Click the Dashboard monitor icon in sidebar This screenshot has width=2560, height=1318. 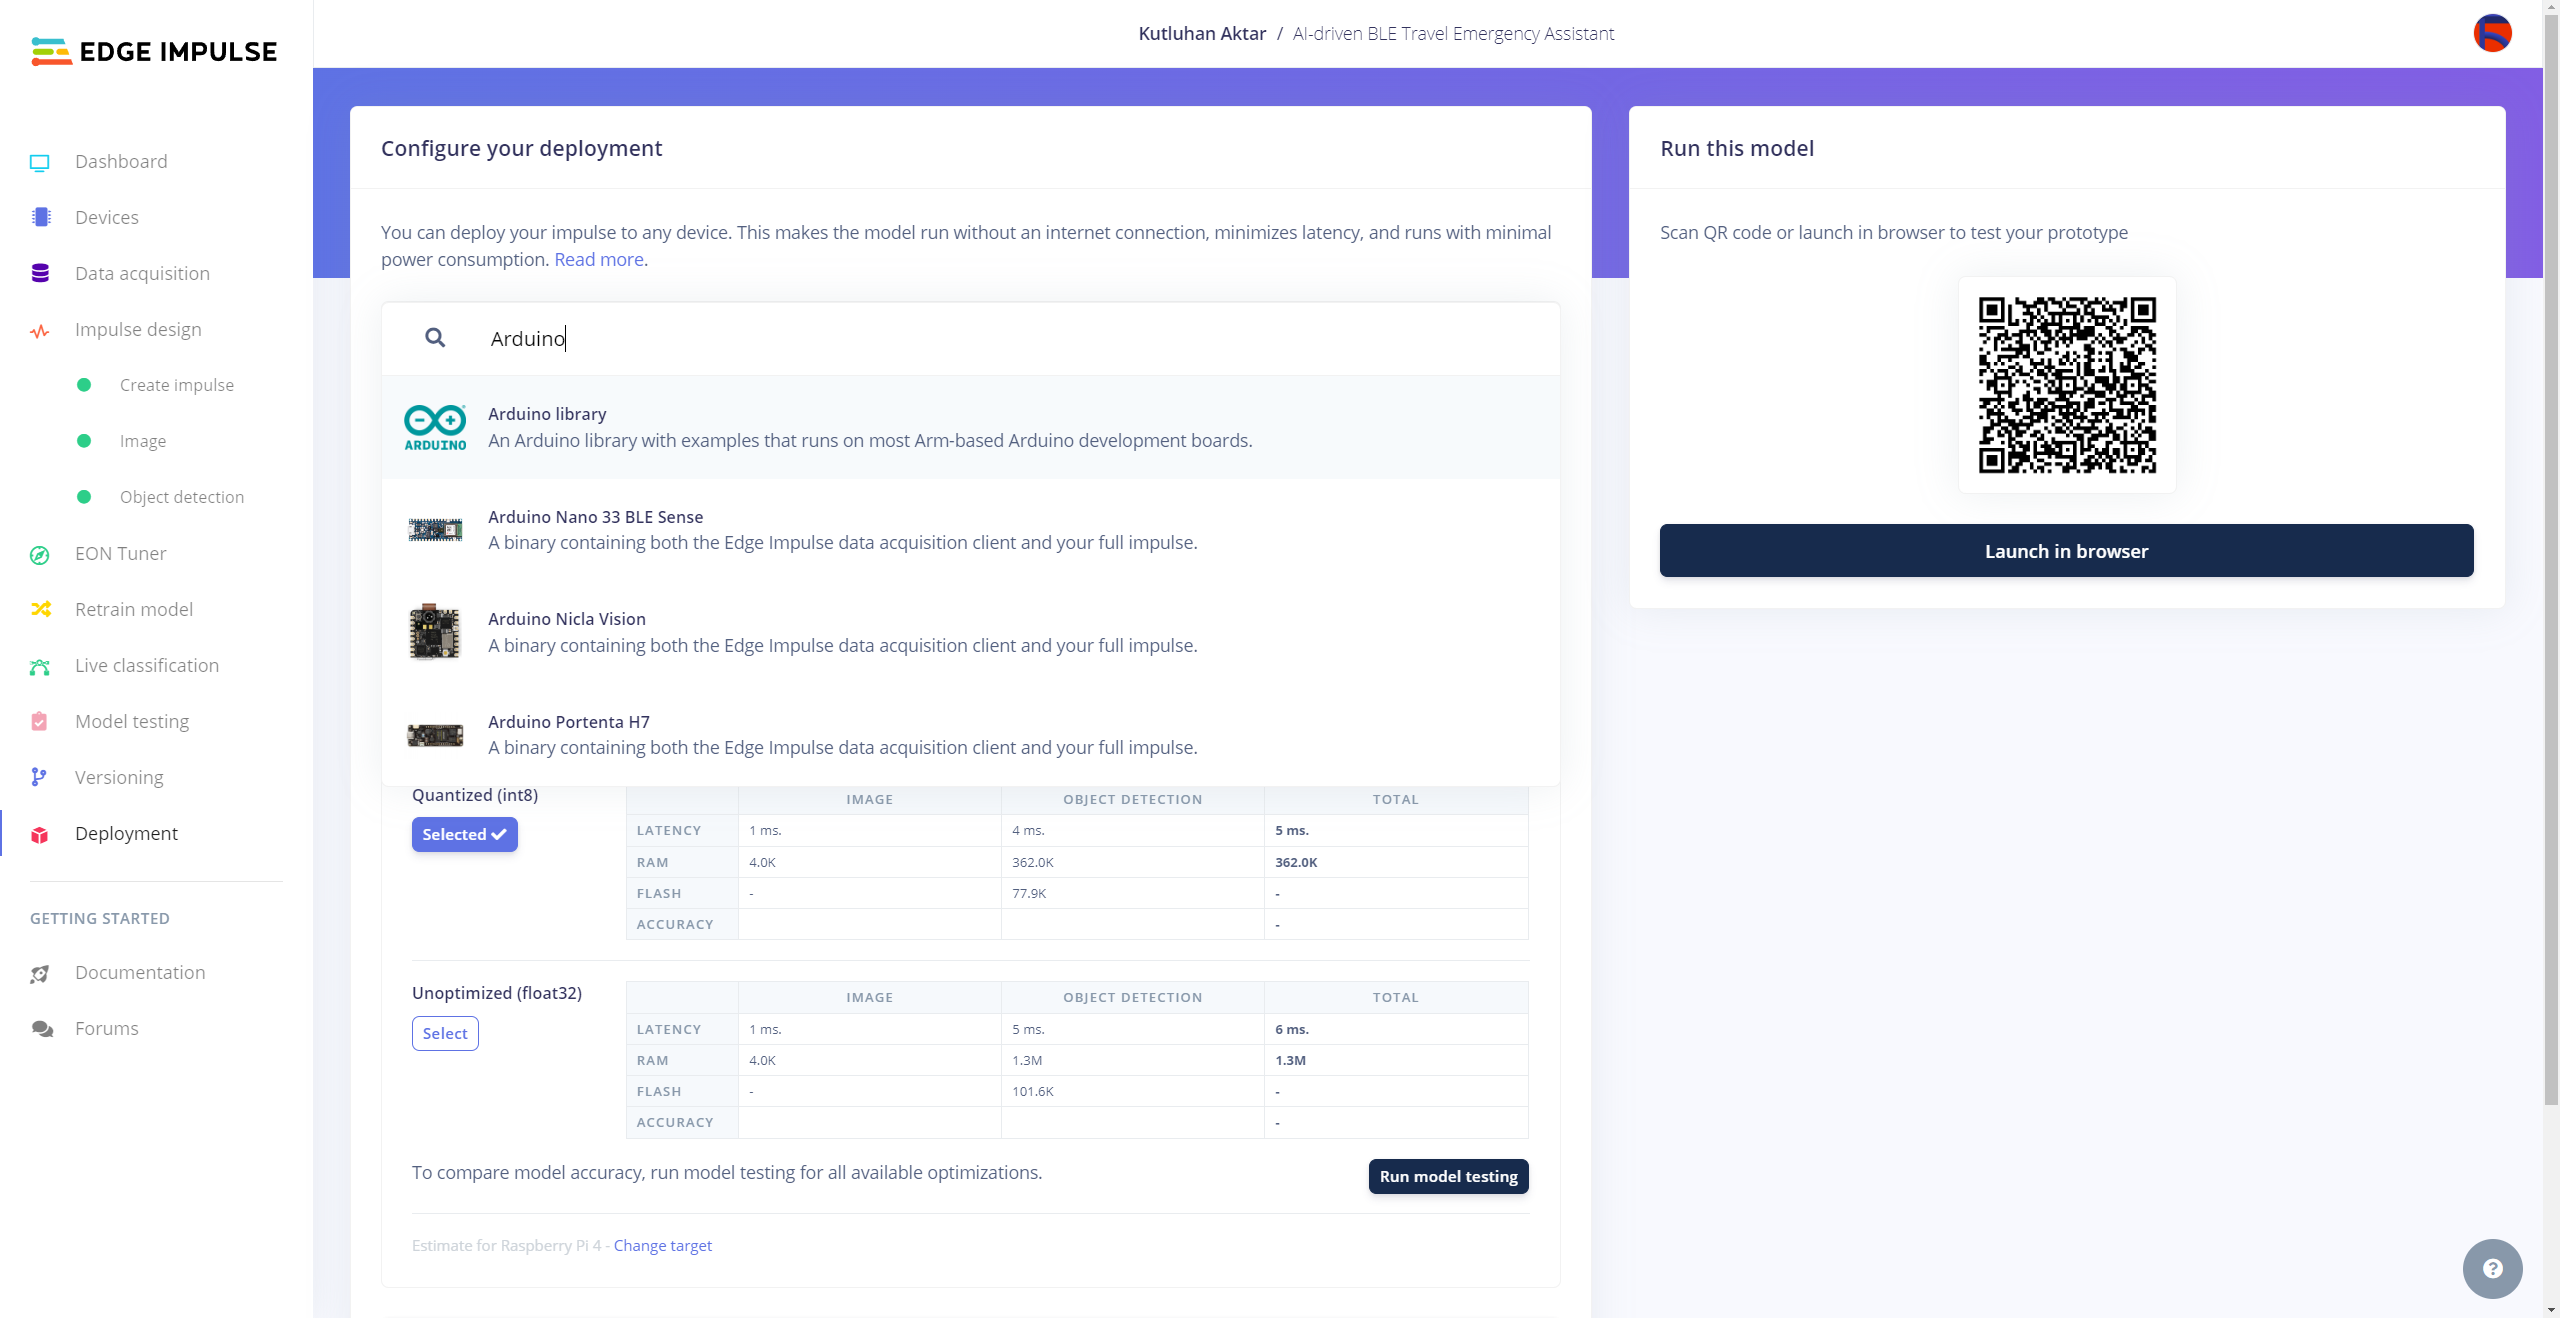(40, 162)
